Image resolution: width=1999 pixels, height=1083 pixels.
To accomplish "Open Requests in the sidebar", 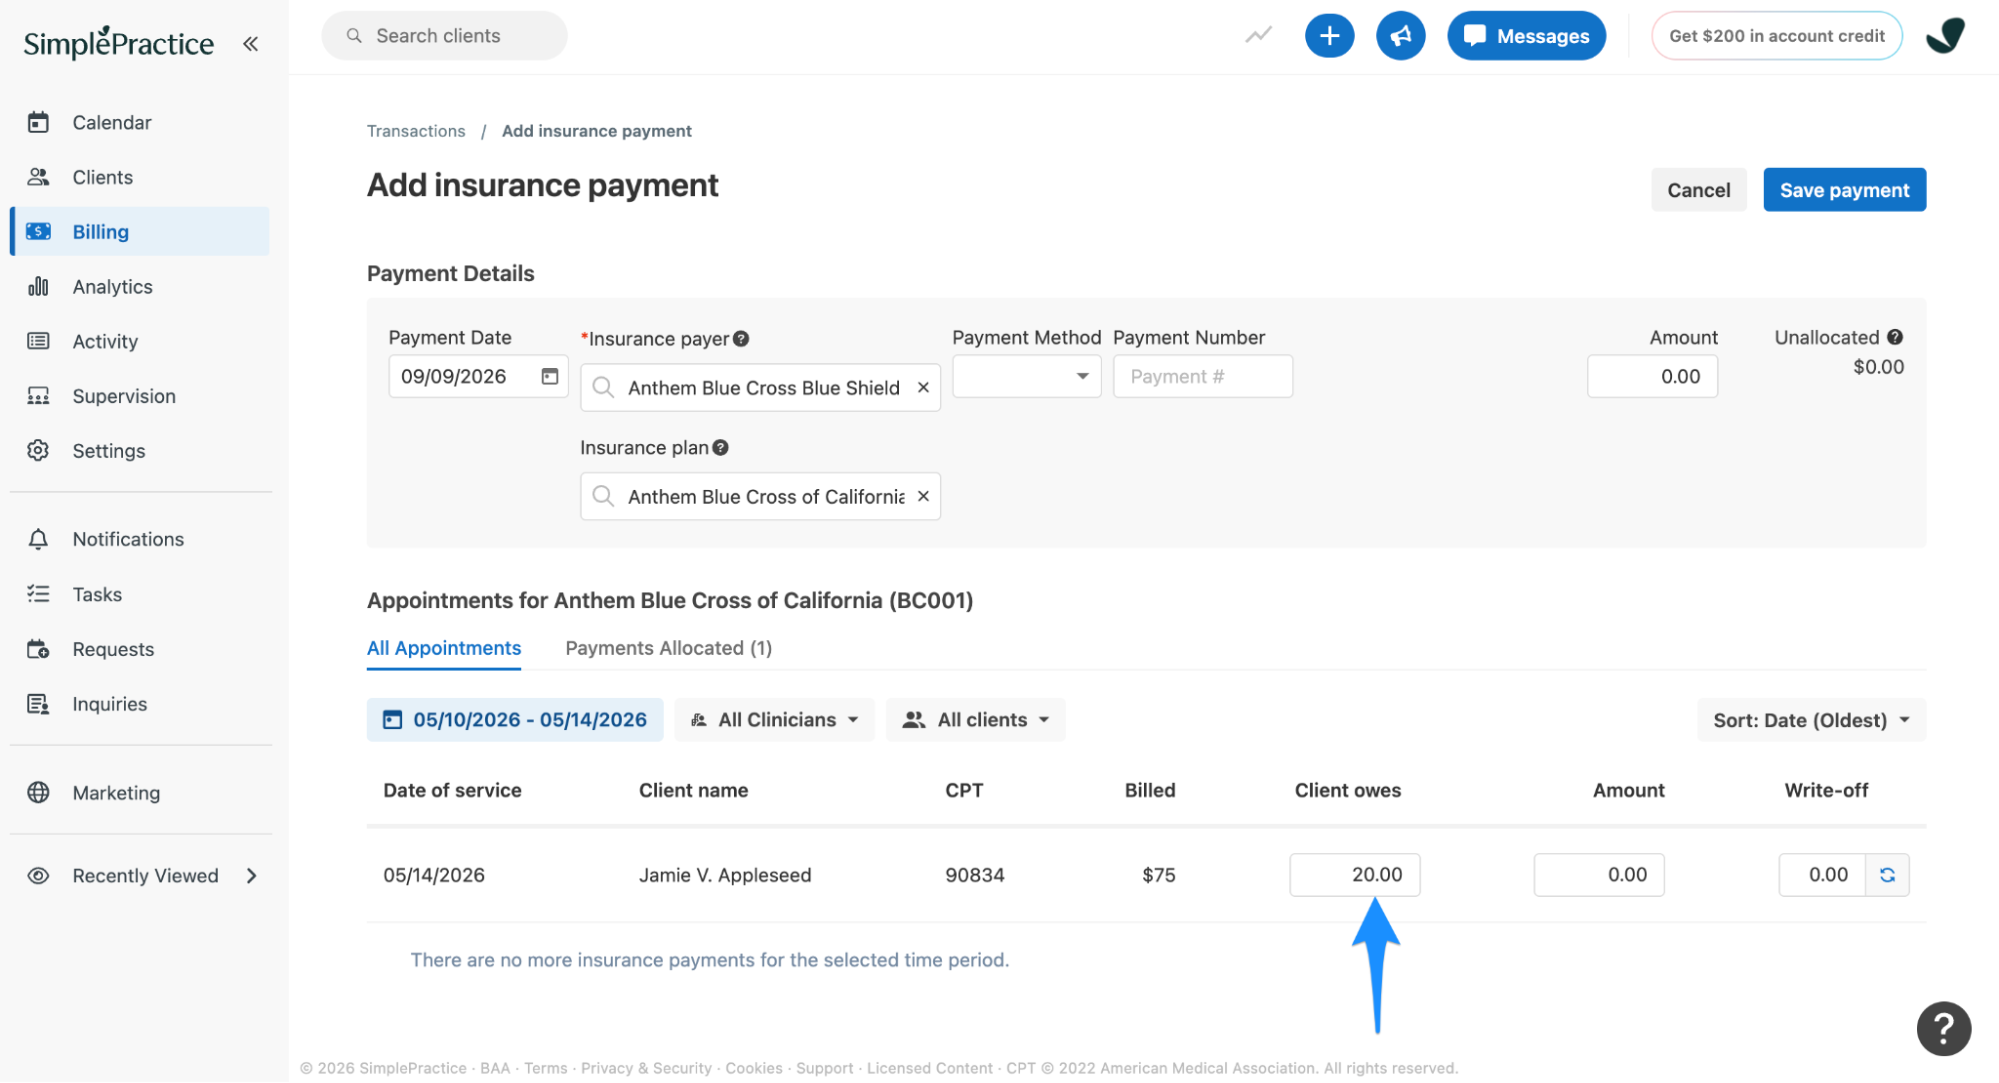I will [140, 649].
